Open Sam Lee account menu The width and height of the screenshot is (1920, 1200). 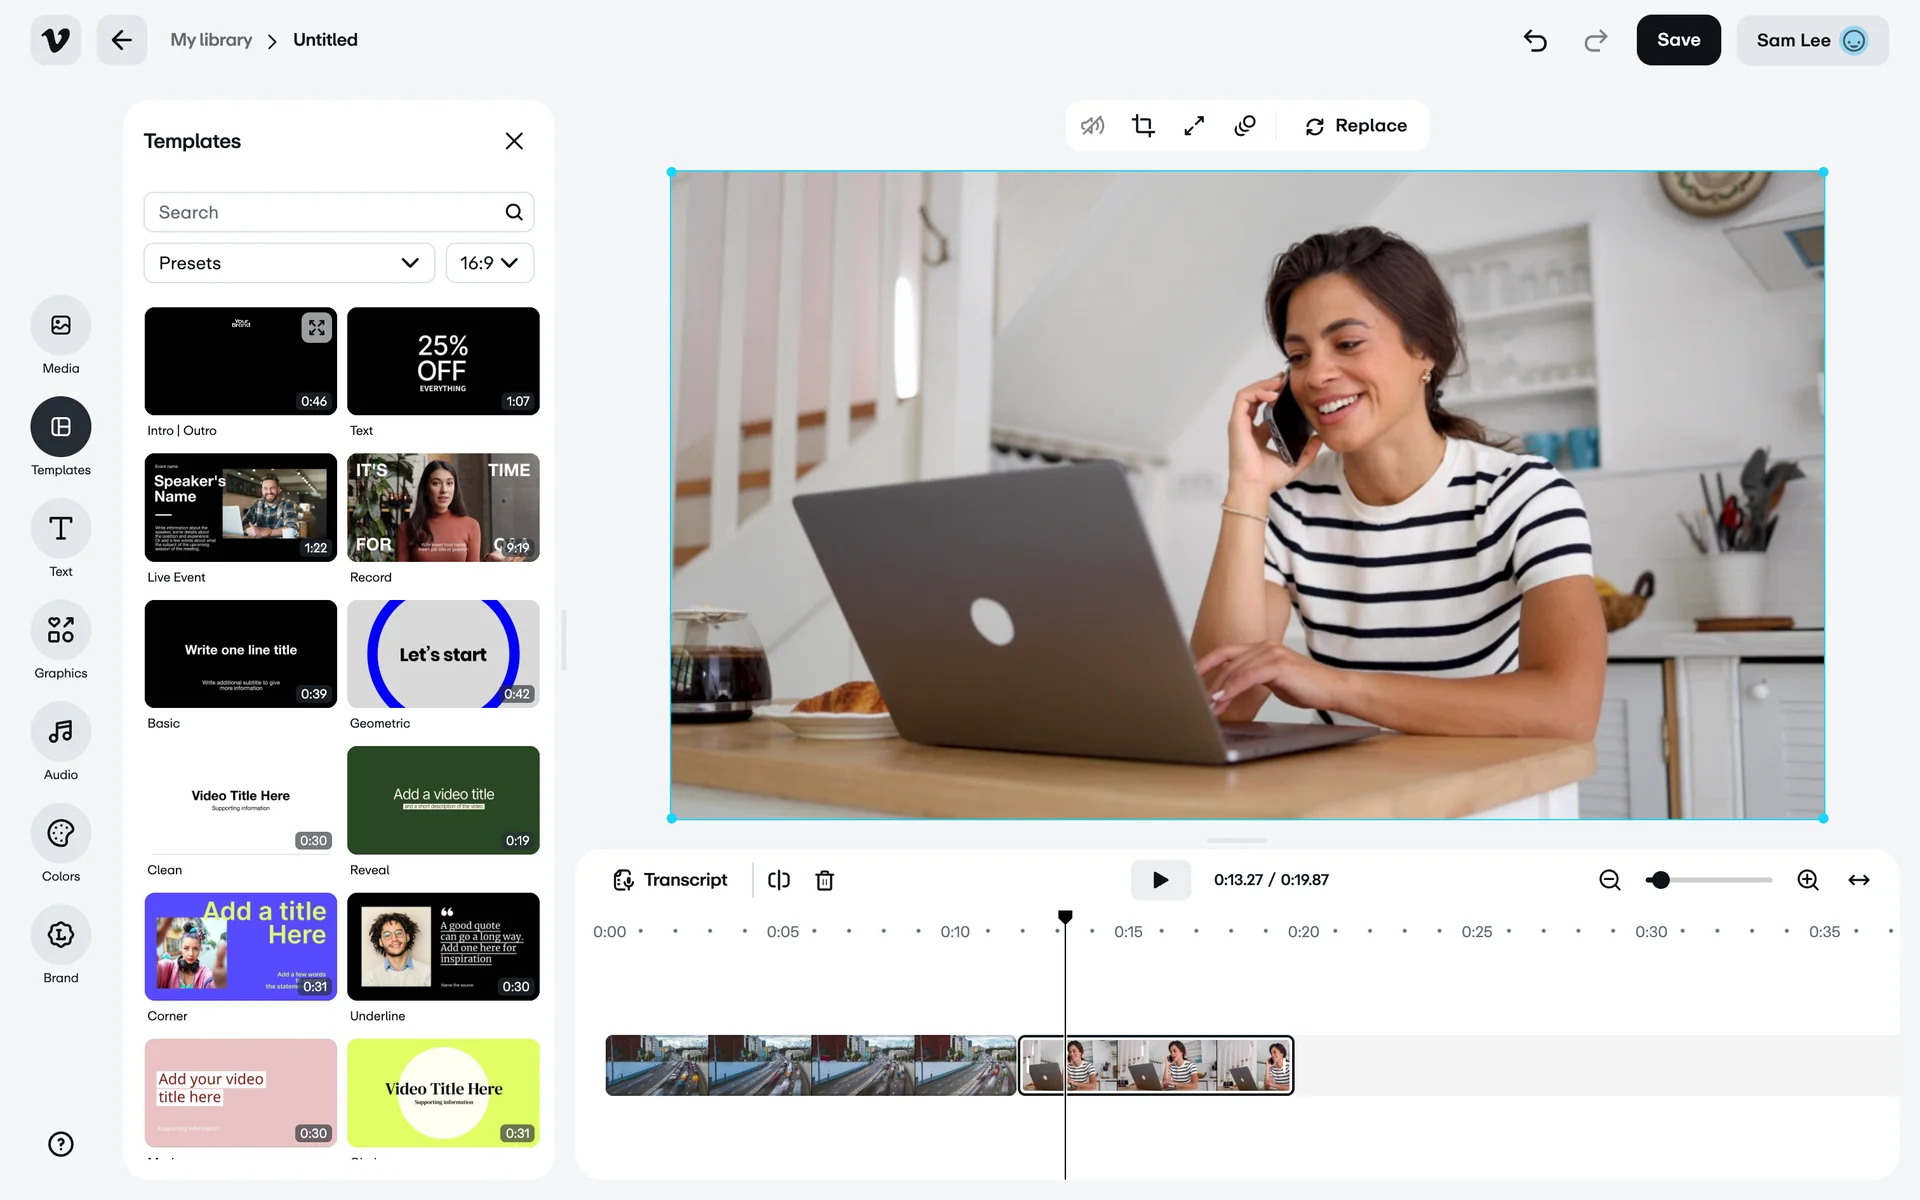pos(1811,40)
